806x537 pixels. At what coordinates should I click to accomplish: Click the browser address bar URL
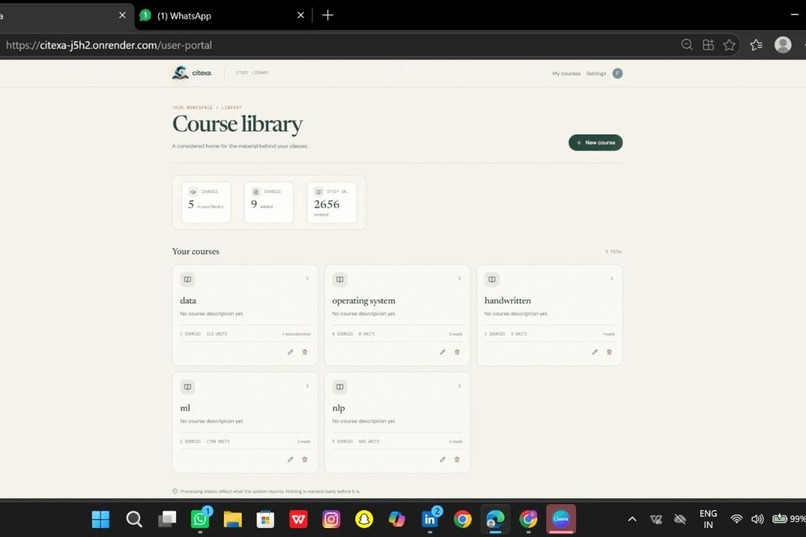click(109, 45)
